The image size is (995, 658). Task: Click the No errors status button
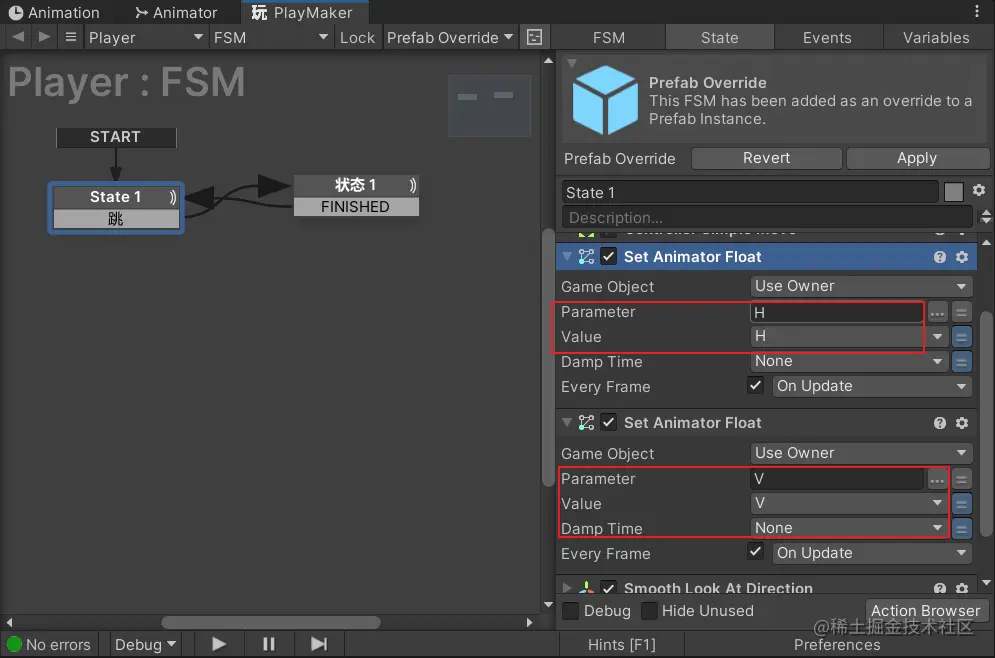click(x=49, y=644)
